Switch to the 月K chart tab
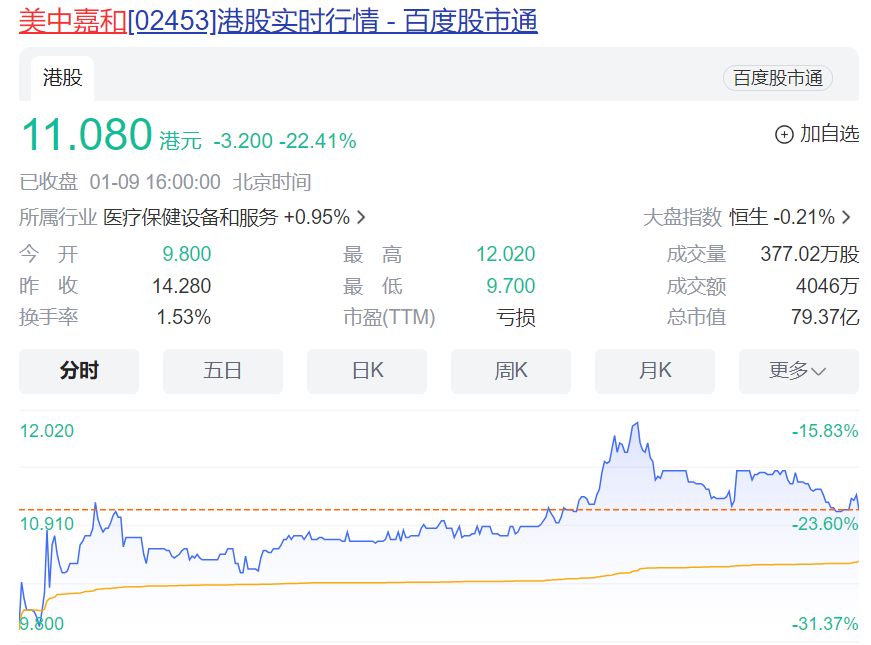The width and height of the screenshot is (871, 645). pos(654,371)
